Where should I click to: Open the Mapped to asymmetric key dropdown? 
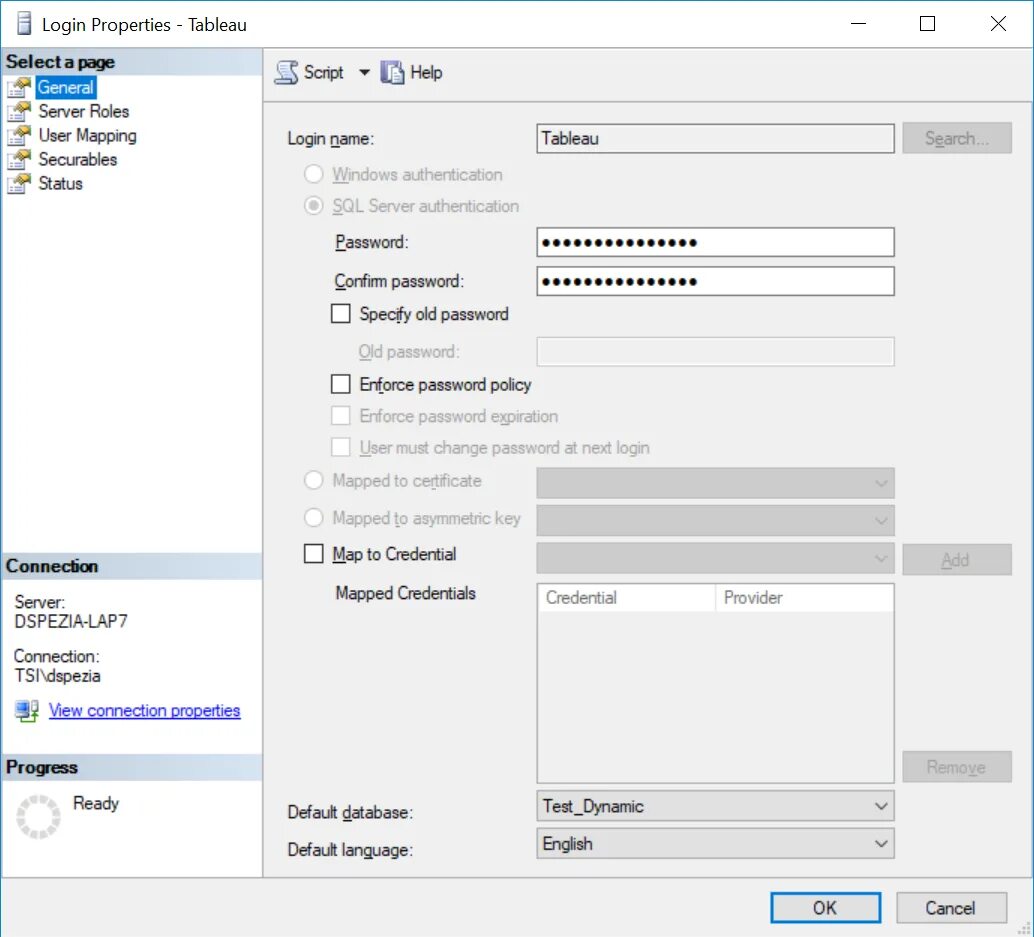tap(715, 520)
